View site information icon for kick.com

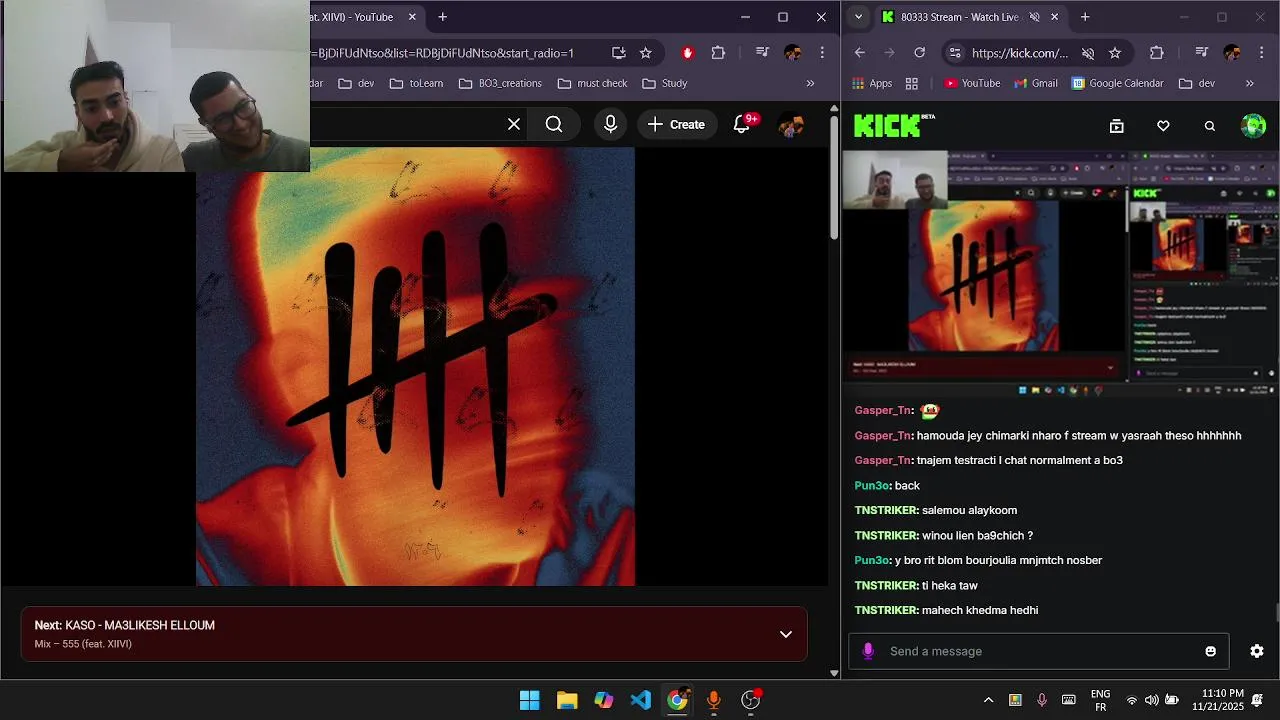955,53
